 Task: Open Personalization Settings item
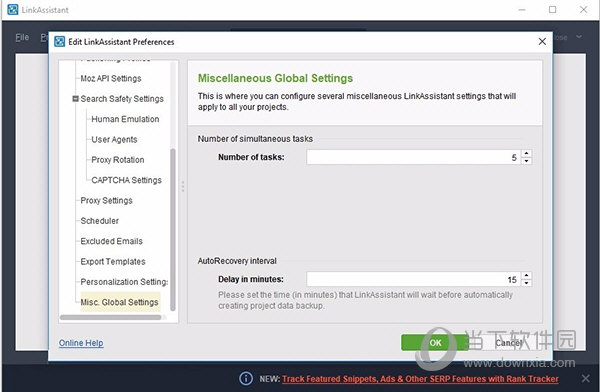pyautogui.click(x=124, y=282)
